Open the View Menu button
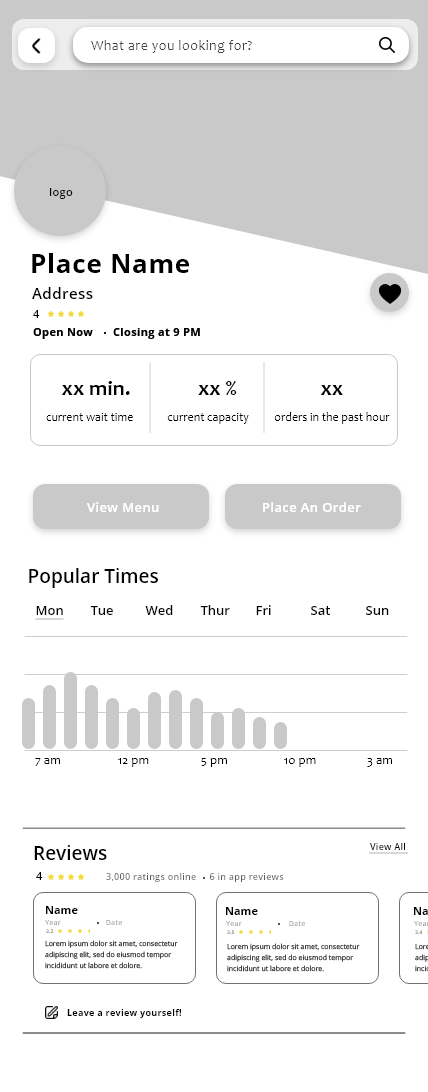Screen dimensions: 428x1092 pyautogui.click(x=121, y=506)
